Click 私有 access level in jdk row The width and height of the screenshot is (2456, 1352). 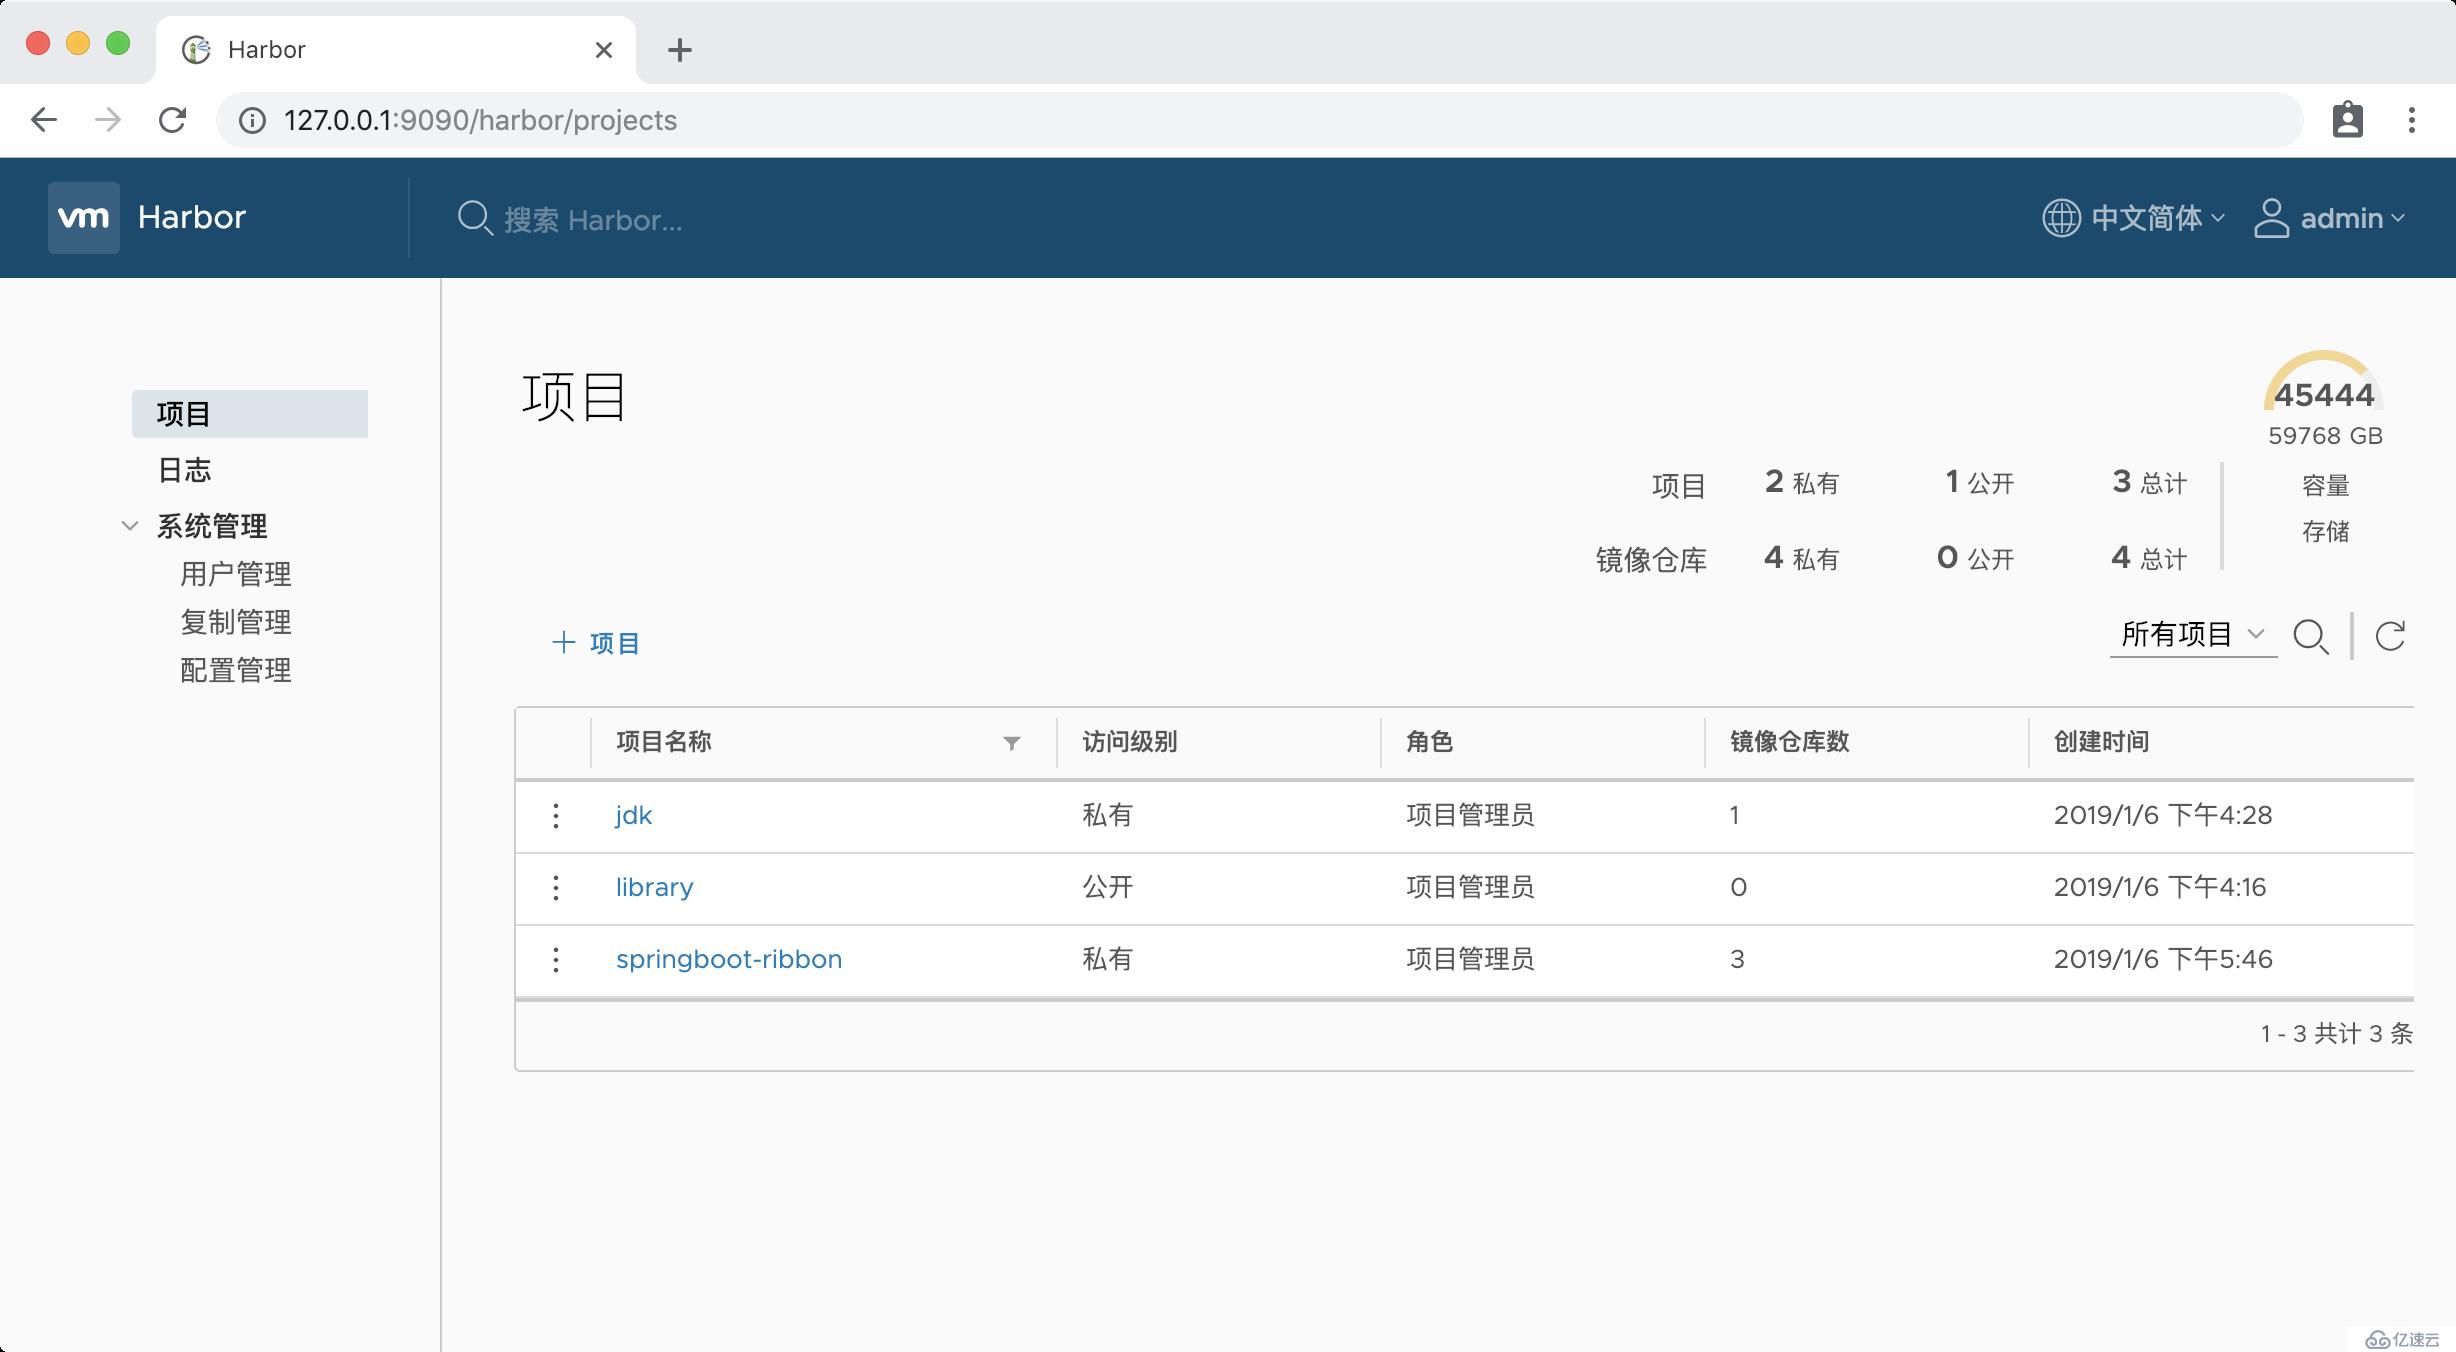(1108, 816)
